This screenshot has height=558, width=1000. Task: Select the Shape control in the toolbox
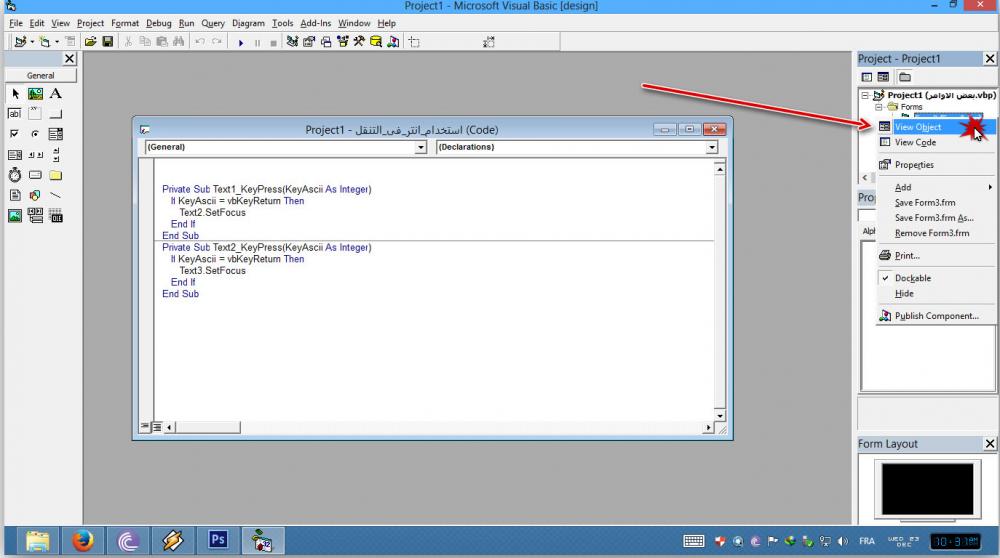point(35,195)
